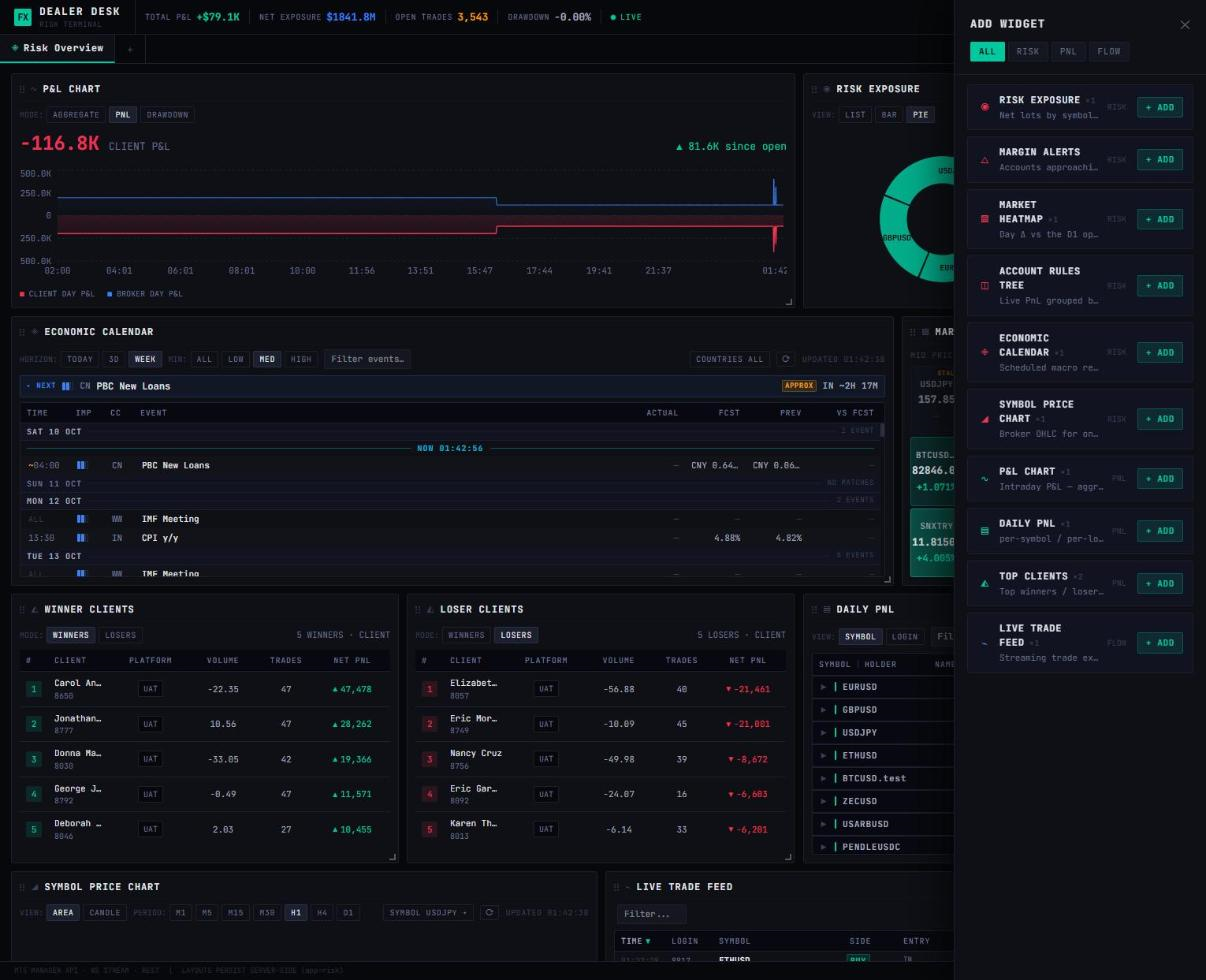This screenshot has width=1206, height=980.
Task: Open the Risk Overview tab
Action: tap(57, 48)
